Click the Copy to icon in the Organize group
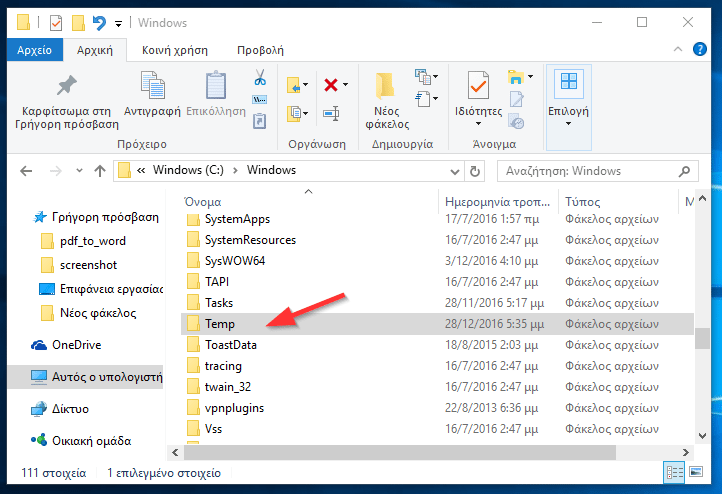The width and height of the screenshot is (722, 494). (293, 113)
